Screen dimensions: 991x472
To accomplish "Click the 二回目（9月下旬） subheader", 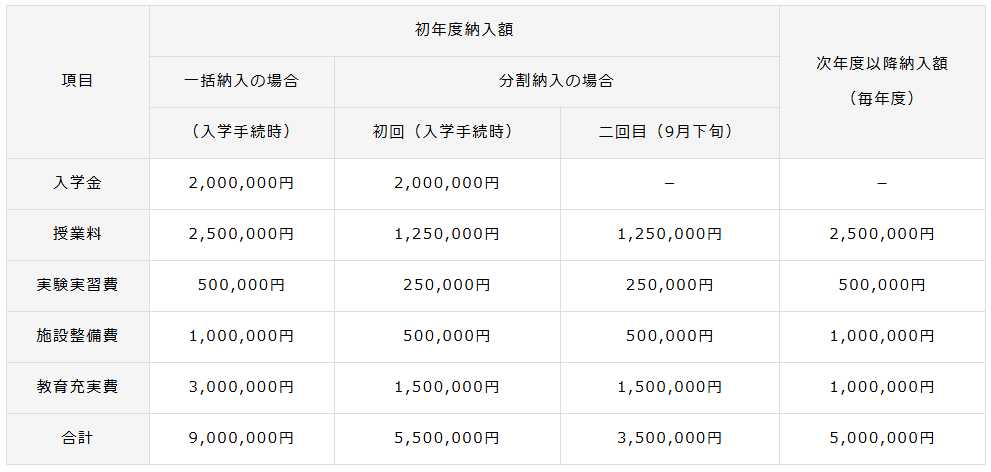I will pyautogui.click(x=669, y=132).
